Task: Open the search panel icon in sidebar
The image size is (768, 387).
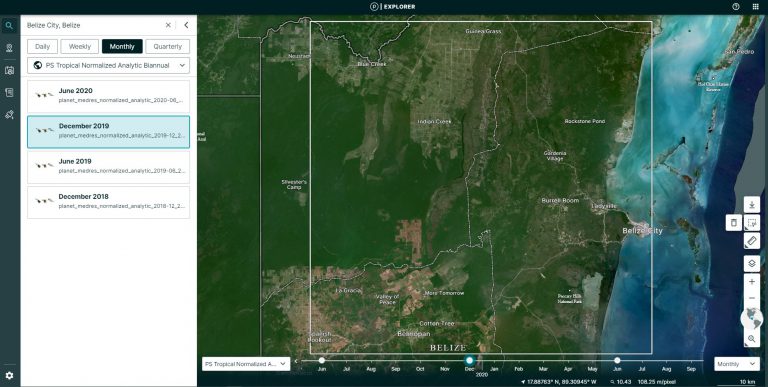Action: point(9,25)
